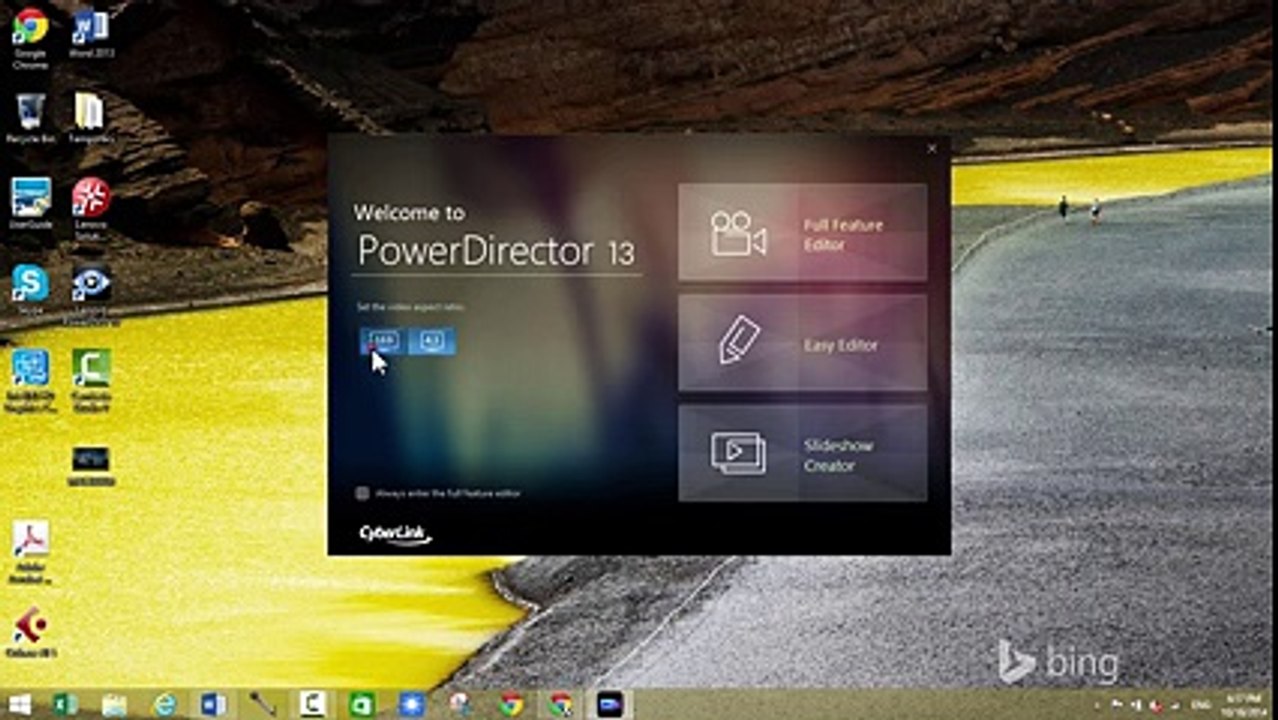The height and width of the screenshot is (720, 1278).
Task: Select the dark video thumbnail desktop file
Action: (x=91, y=465)
